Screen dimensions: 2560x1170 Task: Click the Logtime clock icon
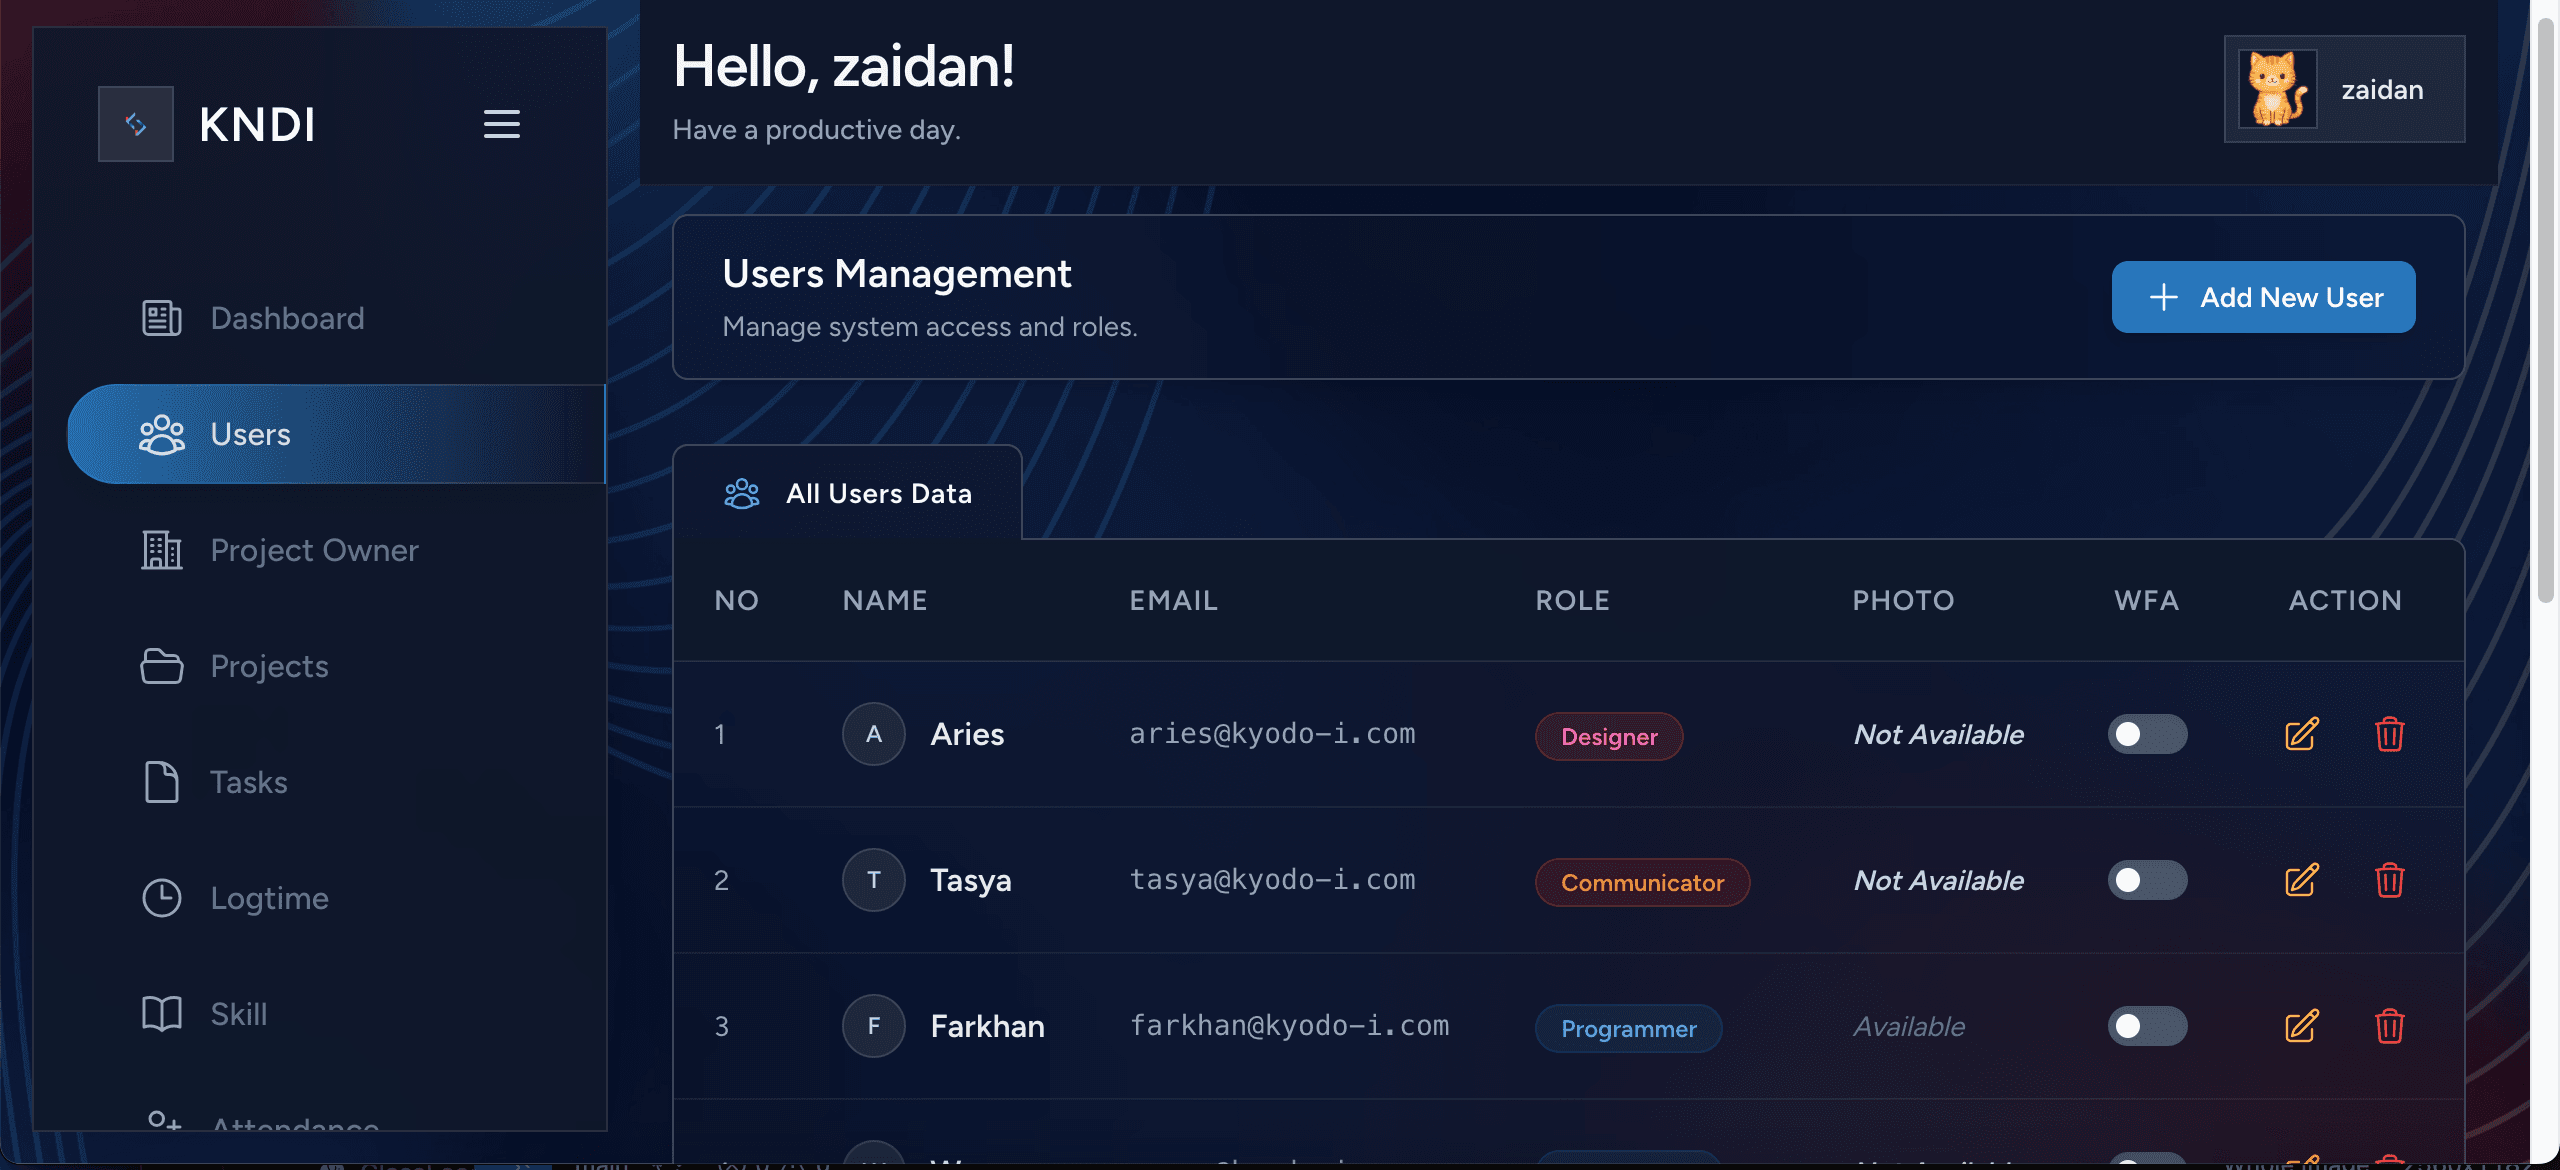[161, 898]
